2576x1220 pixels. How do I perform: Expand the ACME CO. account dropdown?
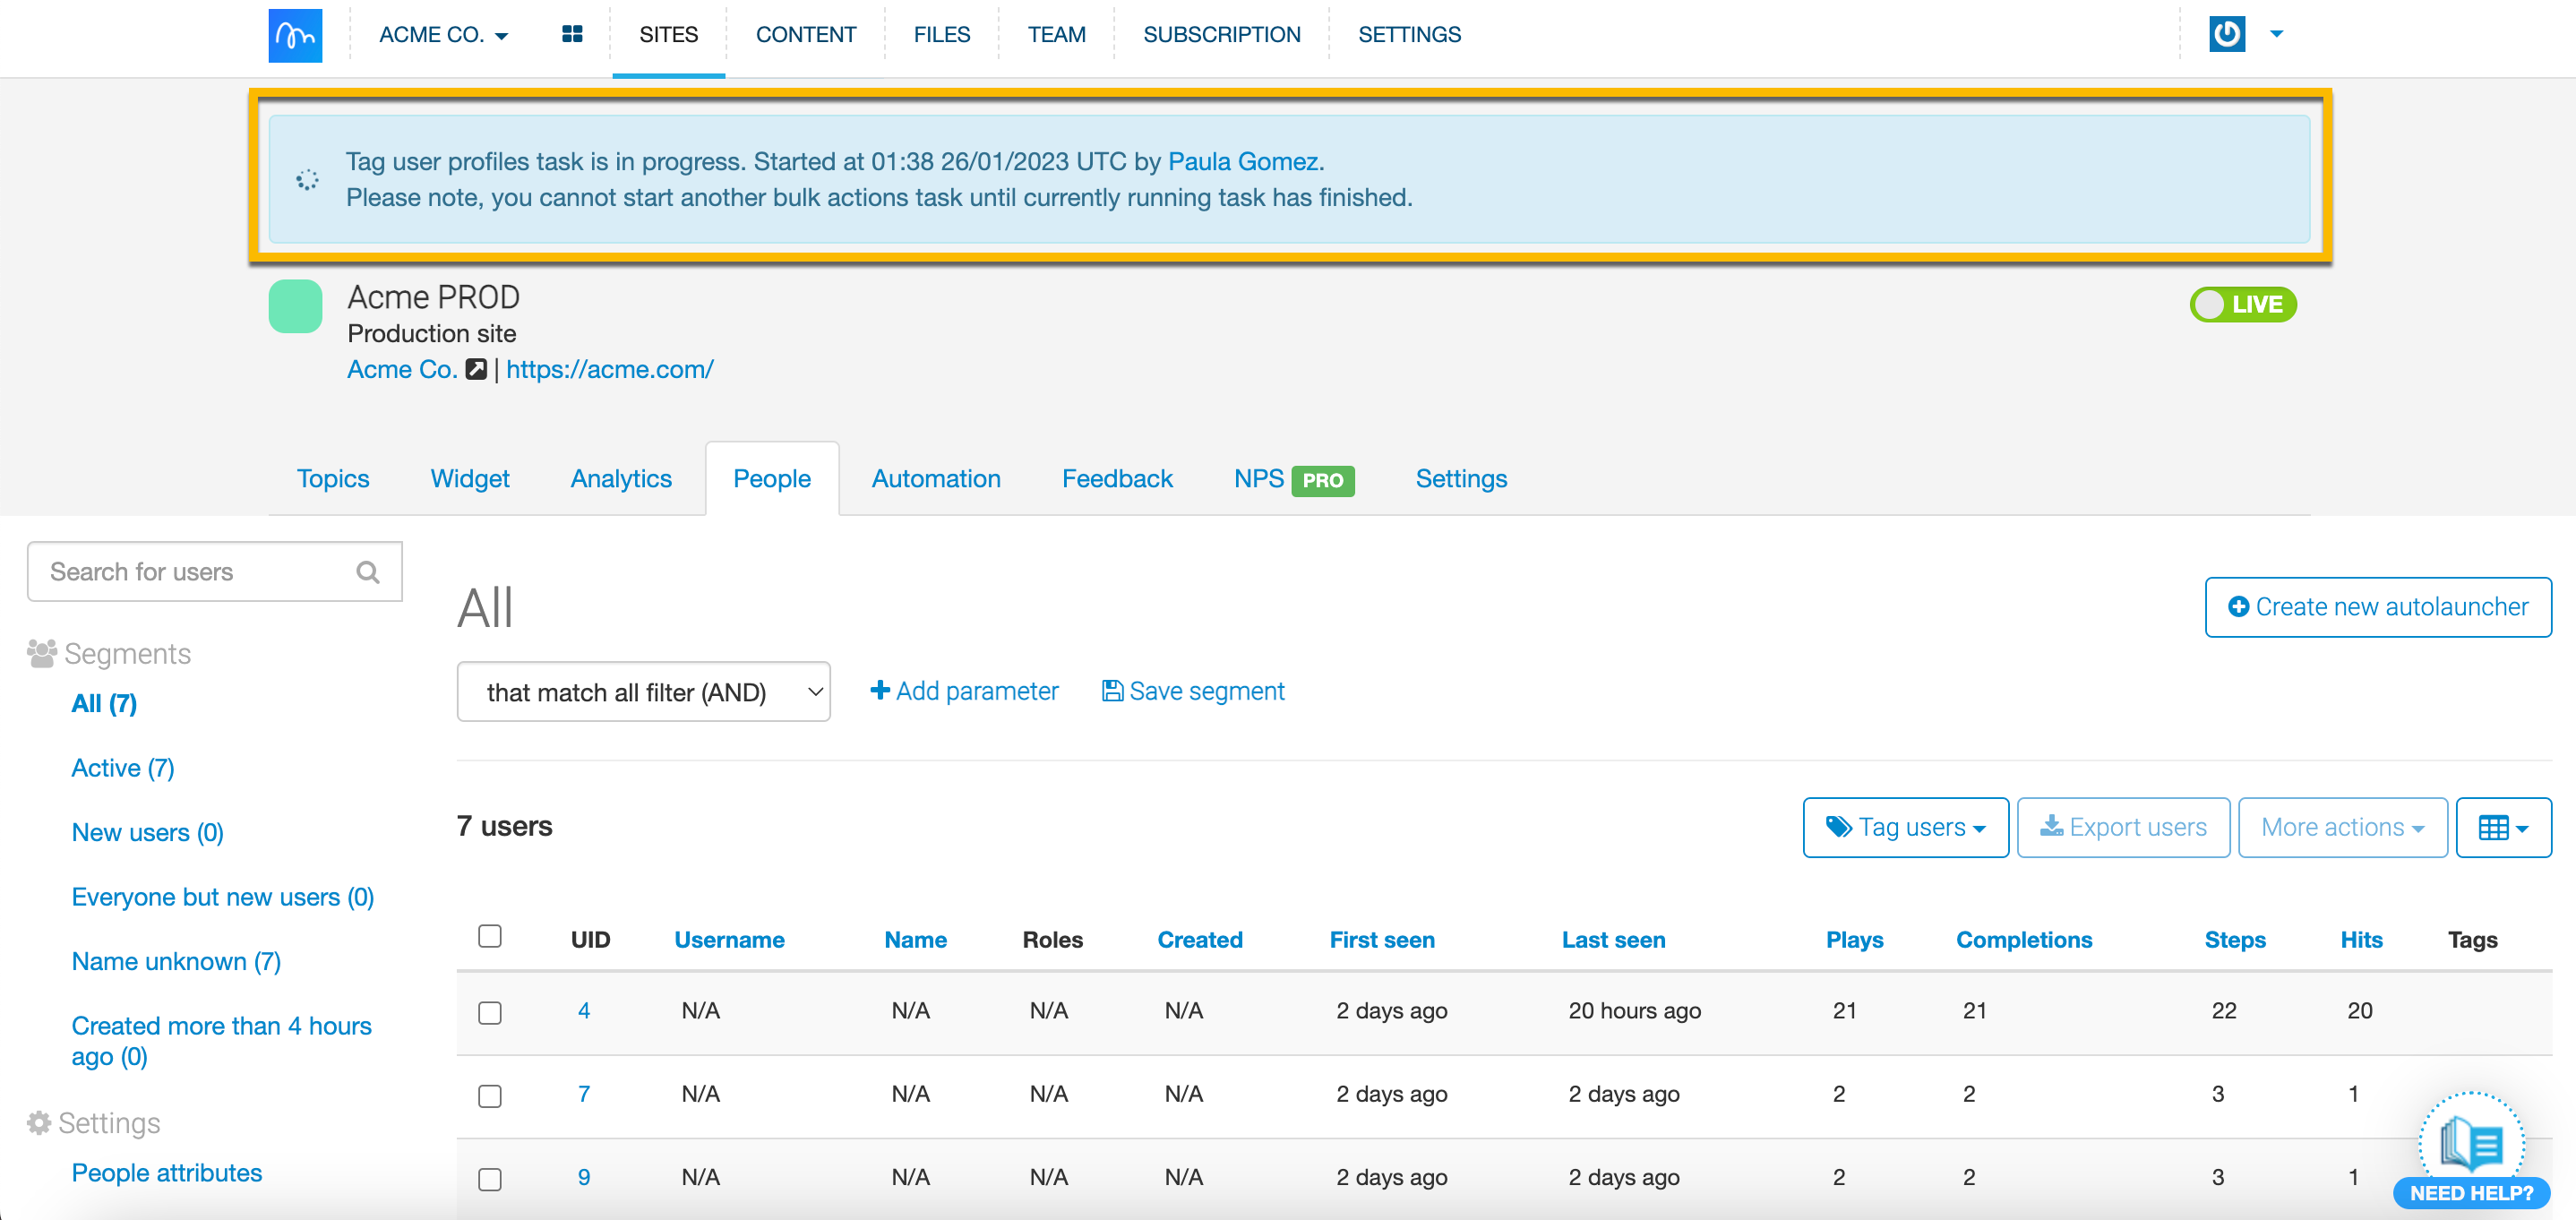point(443,35)
